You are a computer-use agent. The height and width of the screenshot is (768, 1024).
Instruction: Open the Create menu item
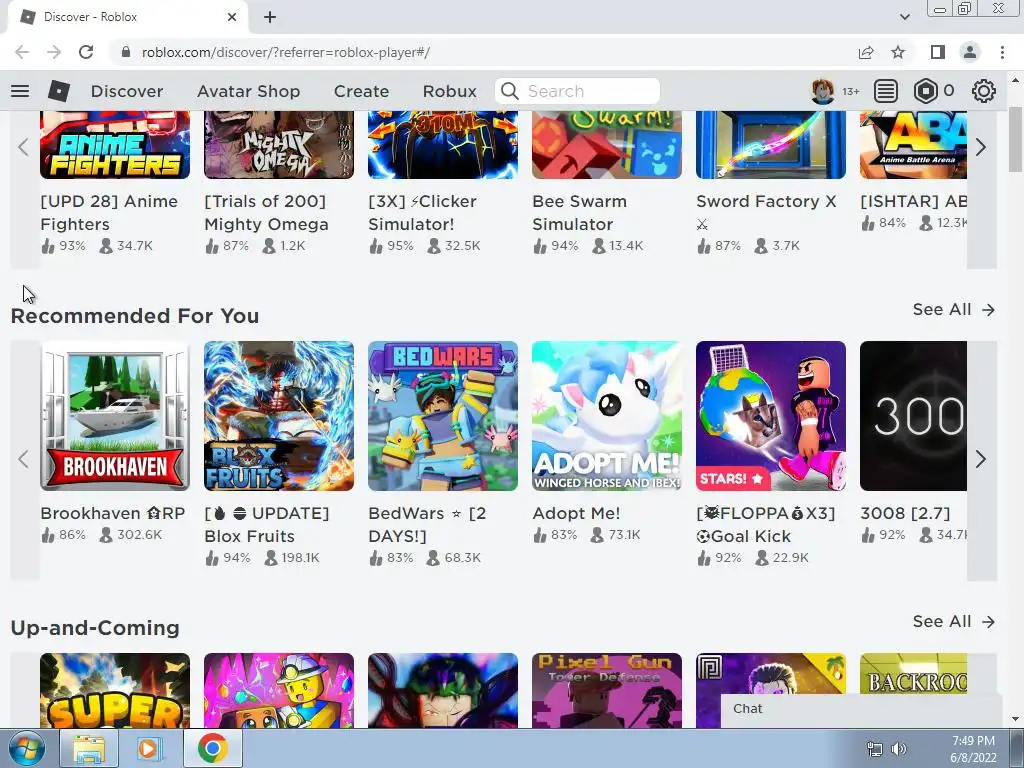361,91
